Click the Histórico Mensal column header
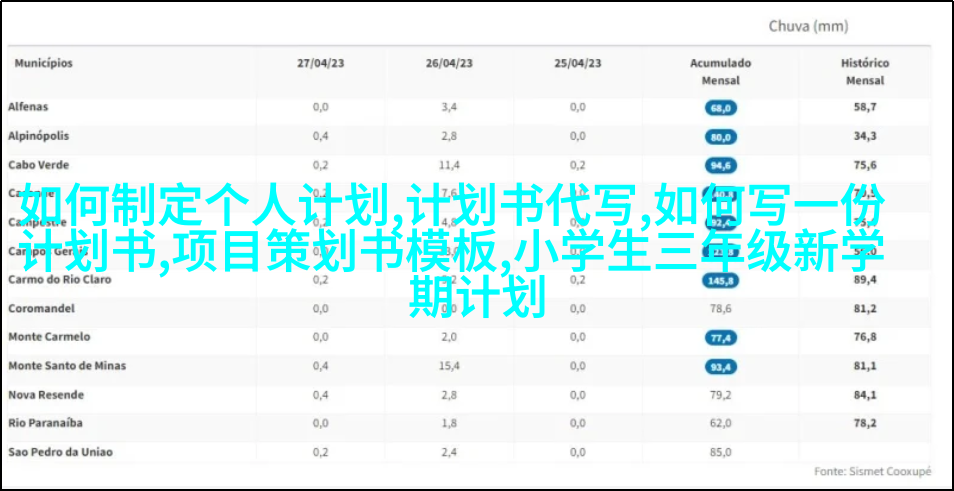This screenshot has height=491, width=954. tap(865, 72)
